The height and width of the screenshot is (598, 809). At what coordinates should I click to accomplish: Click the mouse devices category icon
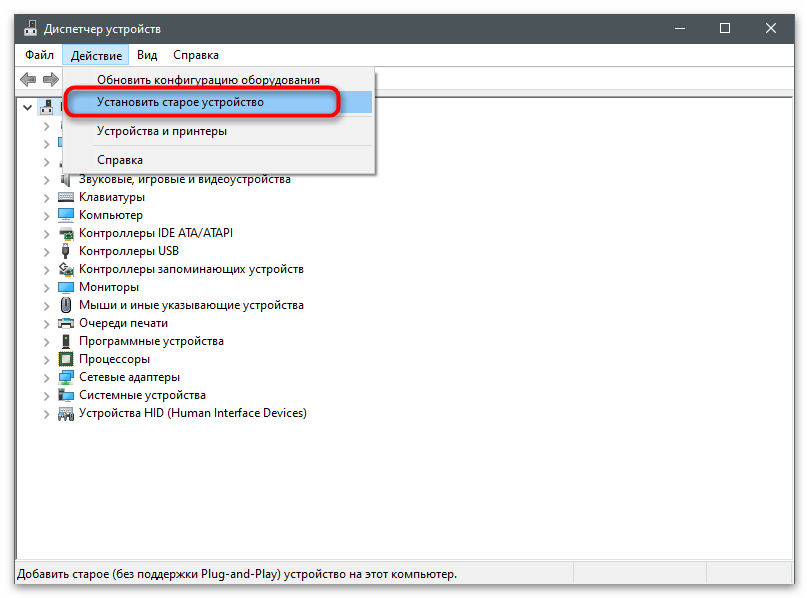pos(66,305)
